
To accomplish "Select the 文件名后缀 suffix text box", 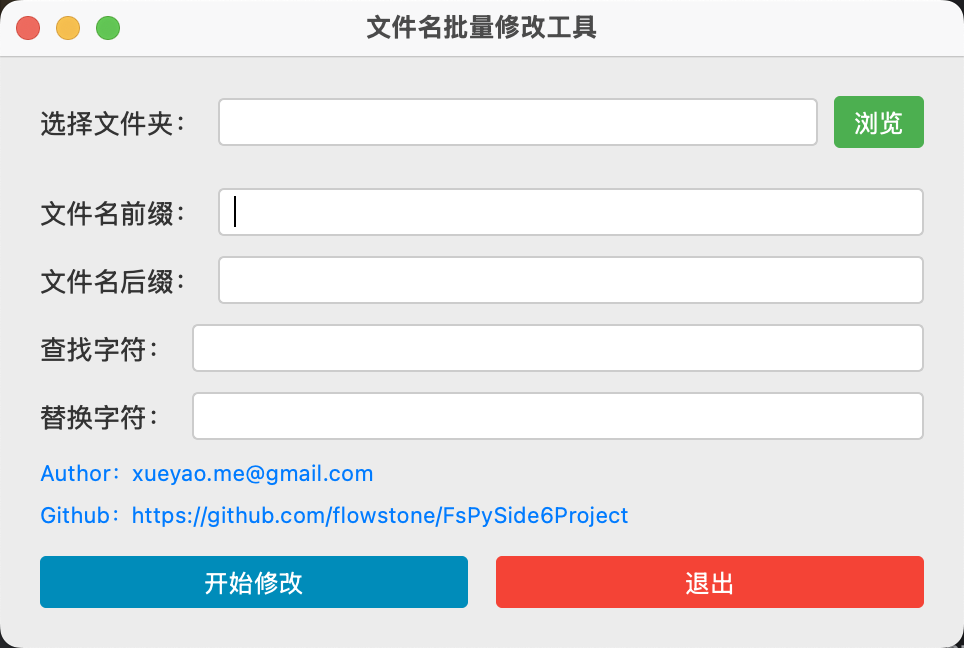I will point(570,280).
